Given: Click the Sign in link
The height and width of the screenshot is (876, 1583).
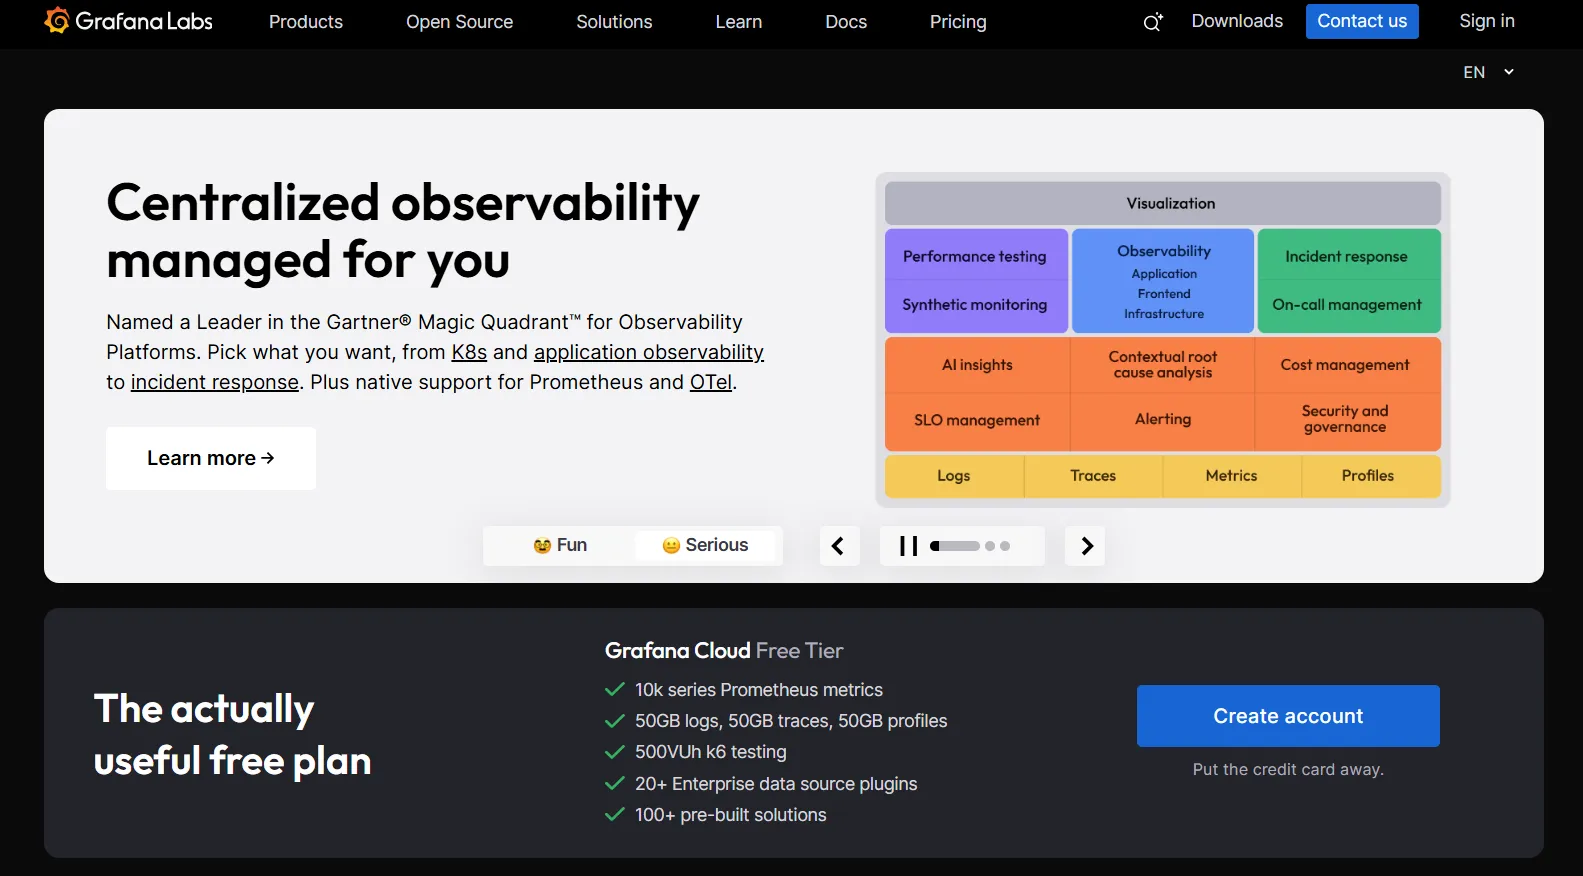Looking at the screenshot, I should [1487, 21].
